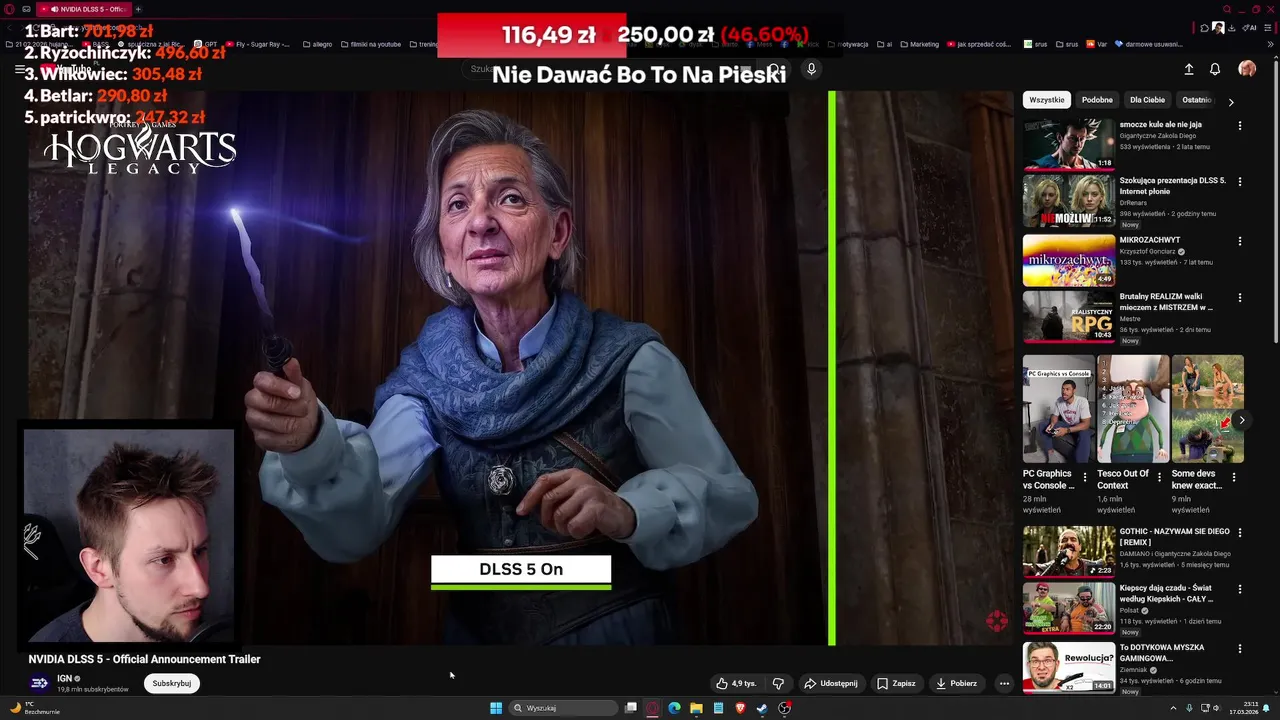Viewport: 1280px width, 720px height.
Task: Start voice search with microphone icon
Action: [x=811, y=69]
